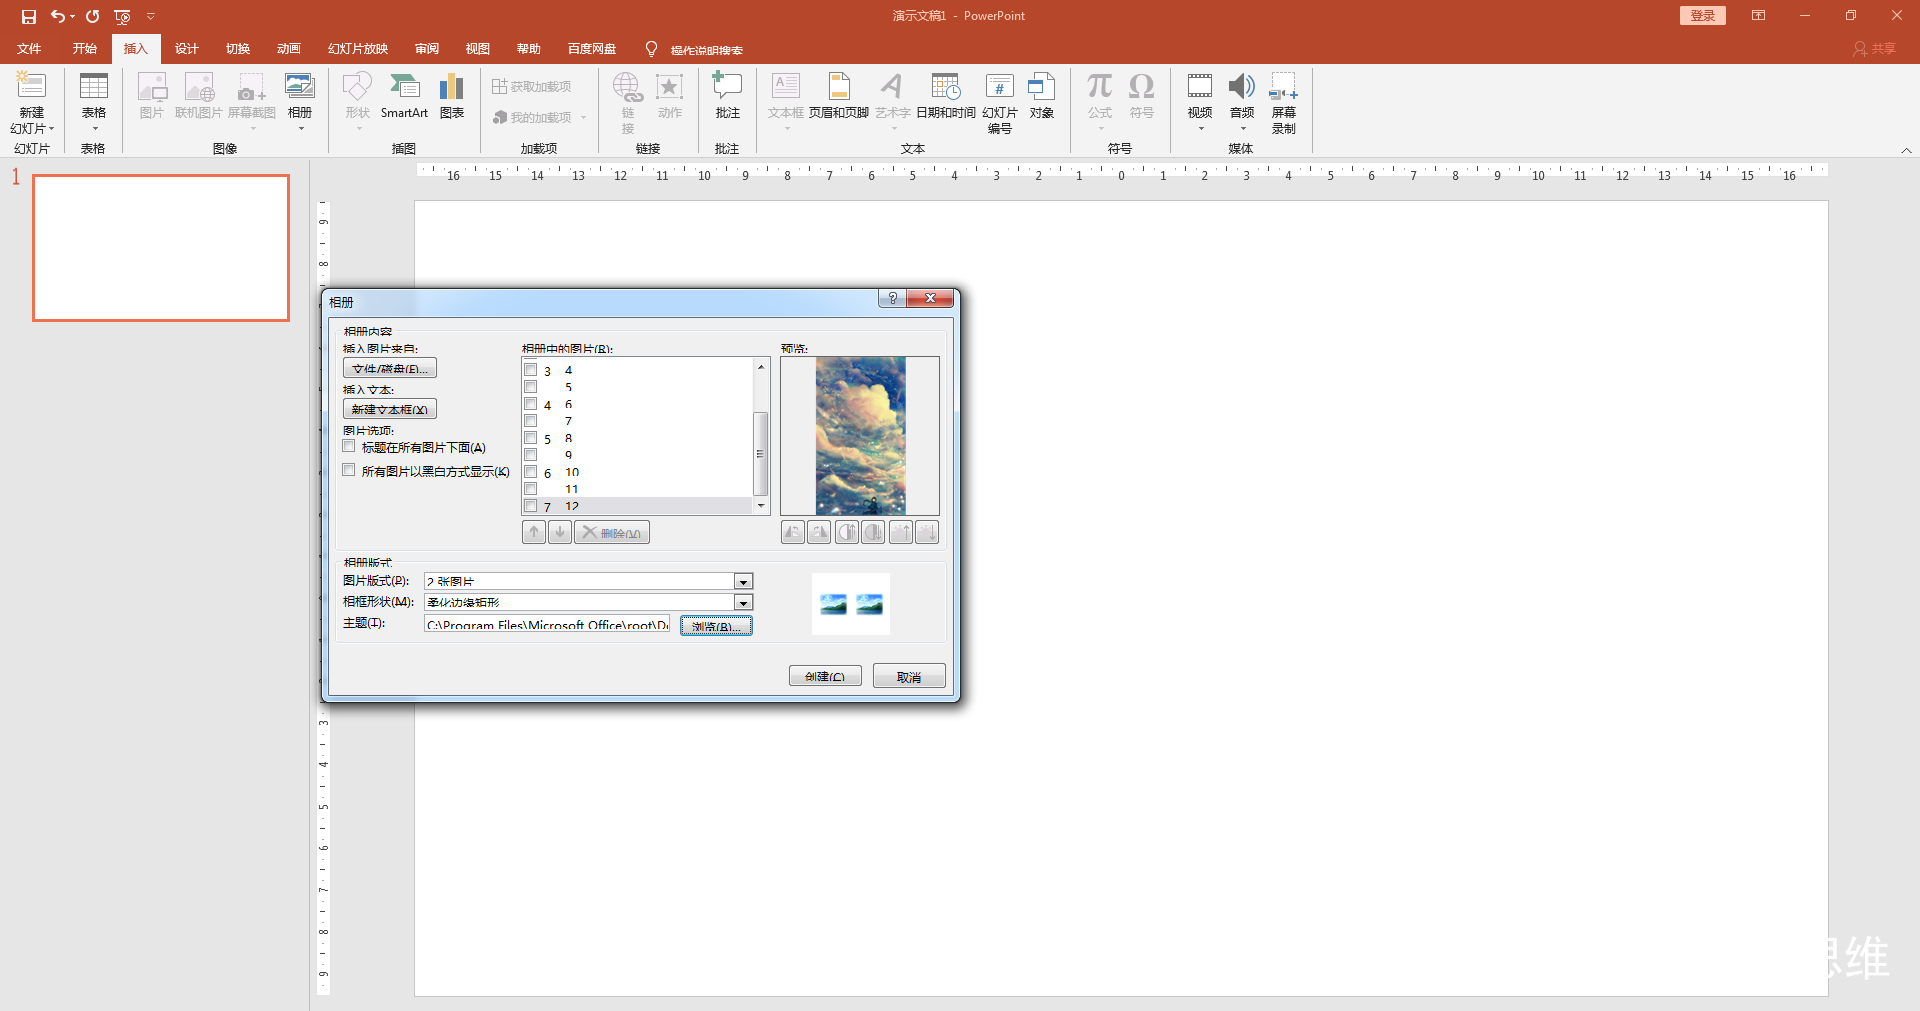The width and height of the screenshot is (1920, 1011).
Task: Increase contrast of the preview picture
Action: click(x=846, y=533)
